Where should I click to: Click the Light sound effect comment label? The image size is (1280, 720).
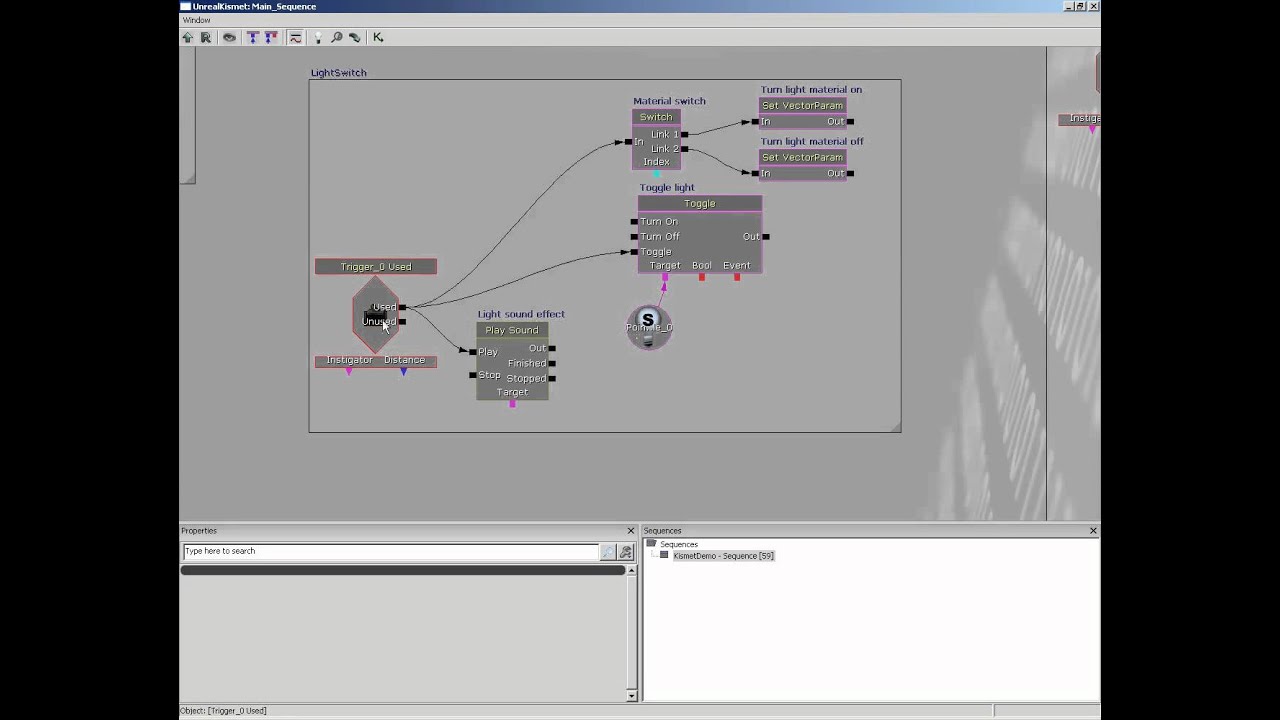point(521,314)
